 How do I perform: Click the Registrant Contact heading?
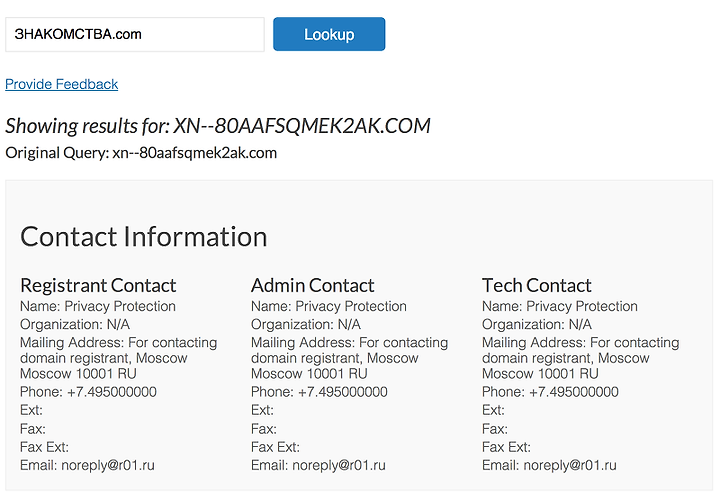pos(98,286)
